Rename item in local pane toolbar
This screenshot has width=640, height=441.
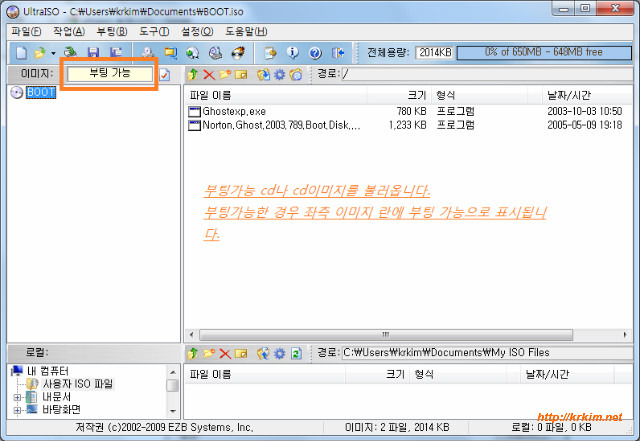pyautogui.click(x=241, y=353)
